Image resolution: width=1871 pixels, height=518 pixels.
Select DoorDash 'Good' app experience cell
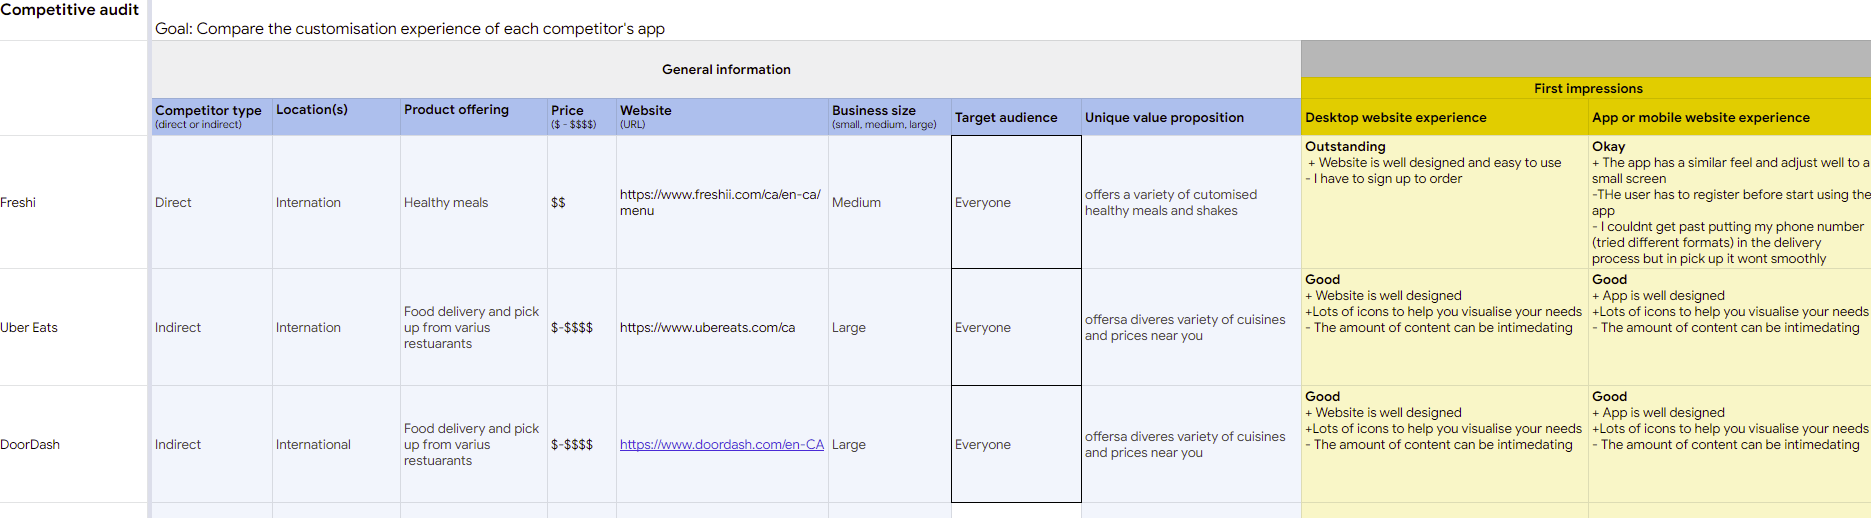pos(1730,444)
